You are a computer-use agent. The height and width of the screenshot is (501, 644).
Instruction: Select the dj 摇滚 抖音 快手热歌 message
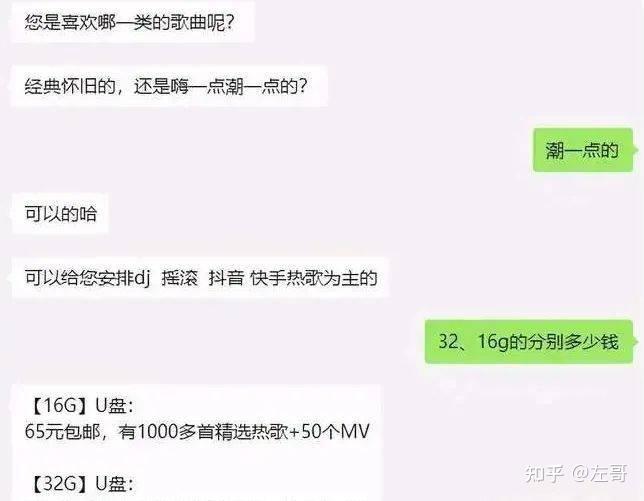200,278
